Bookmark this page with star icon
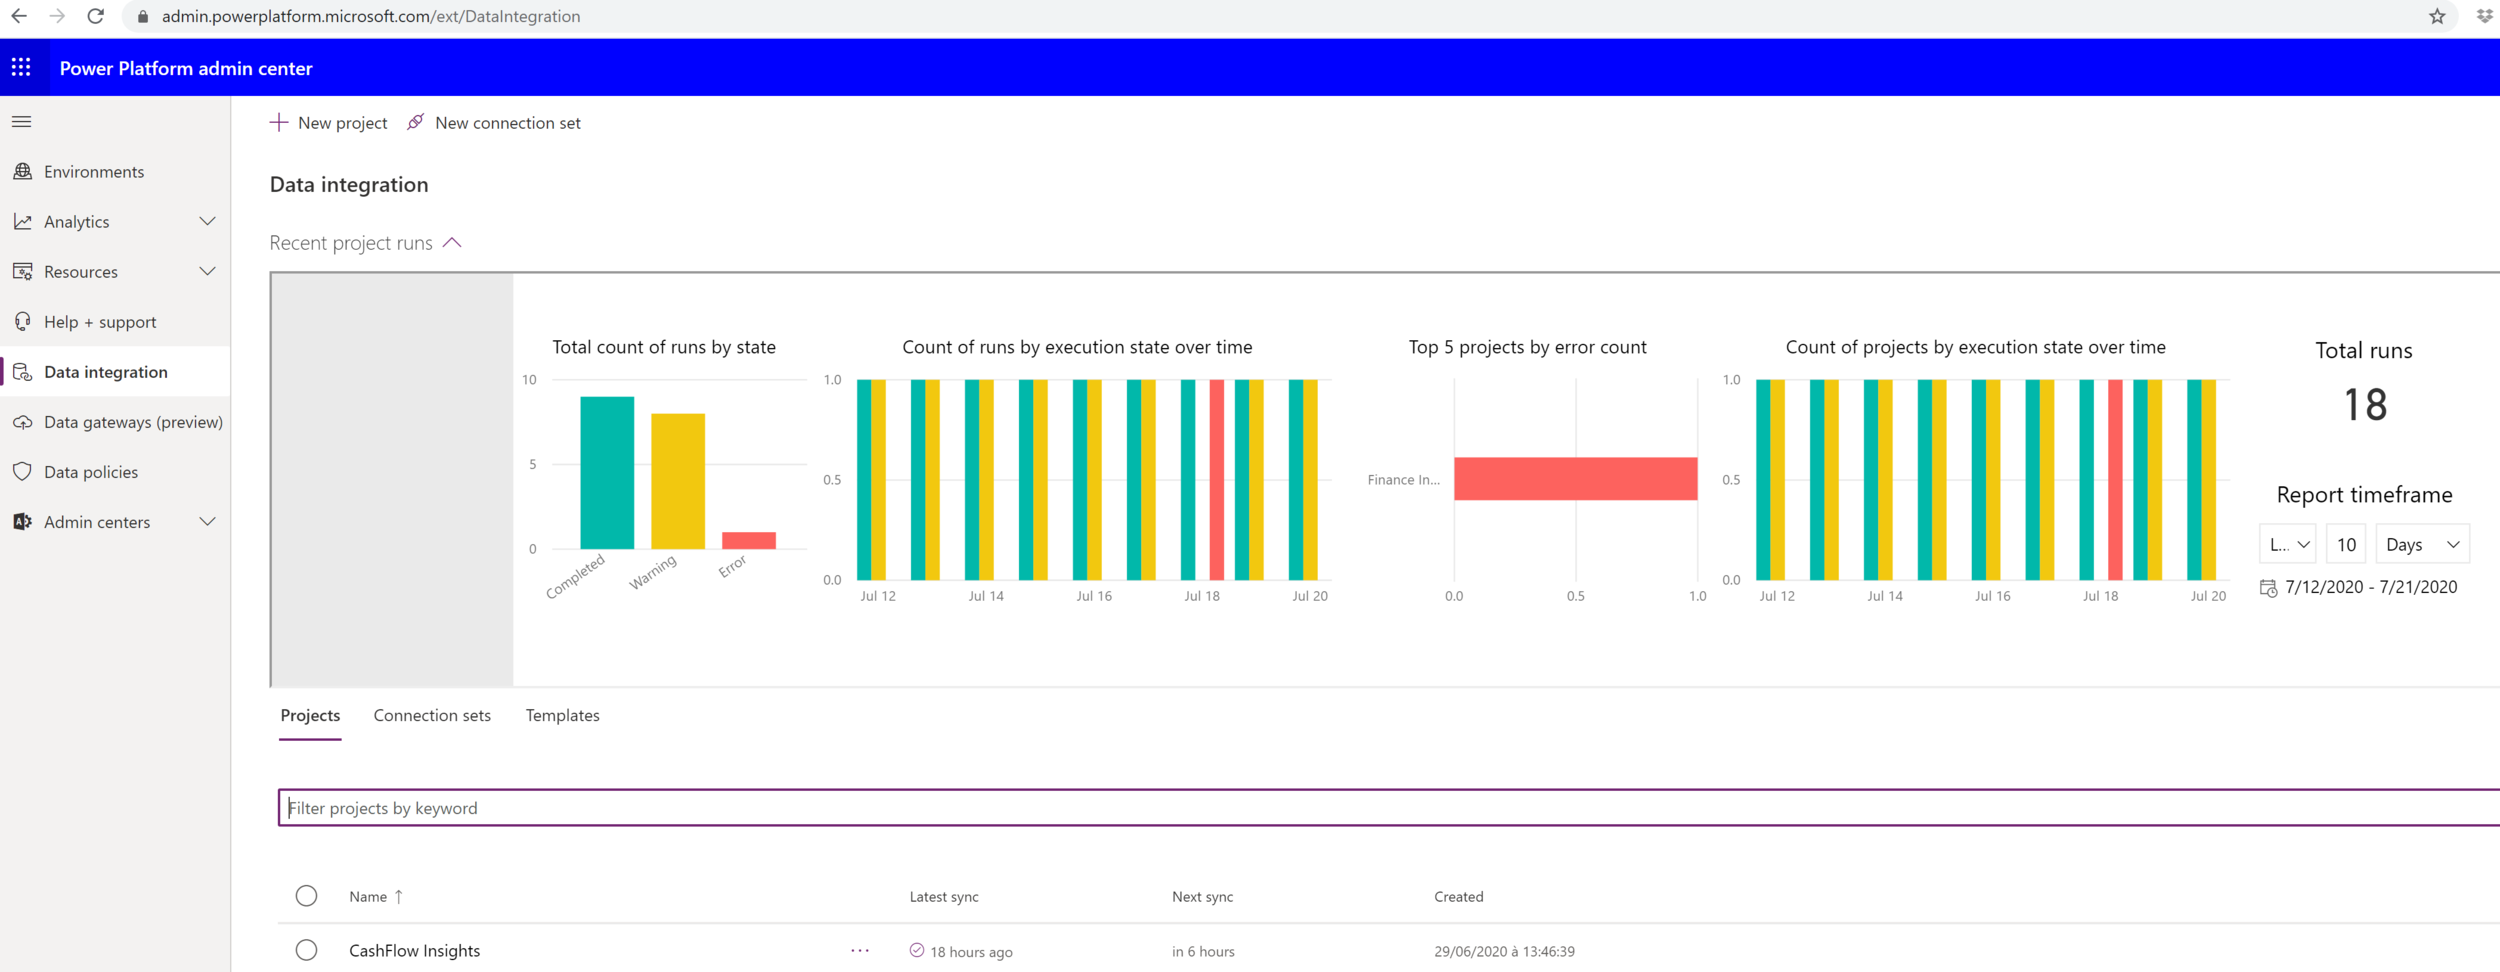The height and width of the screenshot is (972, 2500). pos(2437,16)
